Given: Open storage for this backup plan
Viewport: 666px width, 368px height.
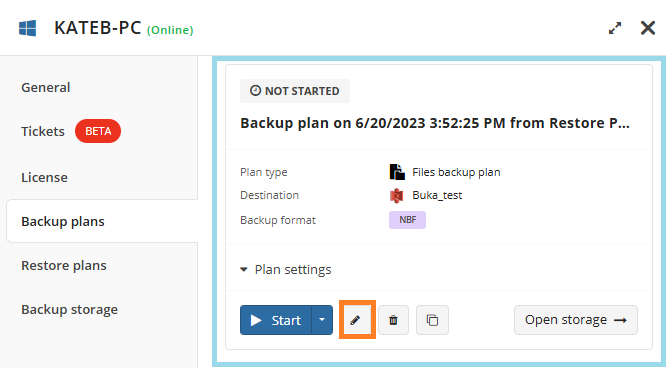Looking at the screenshot, I should (576, 320).
